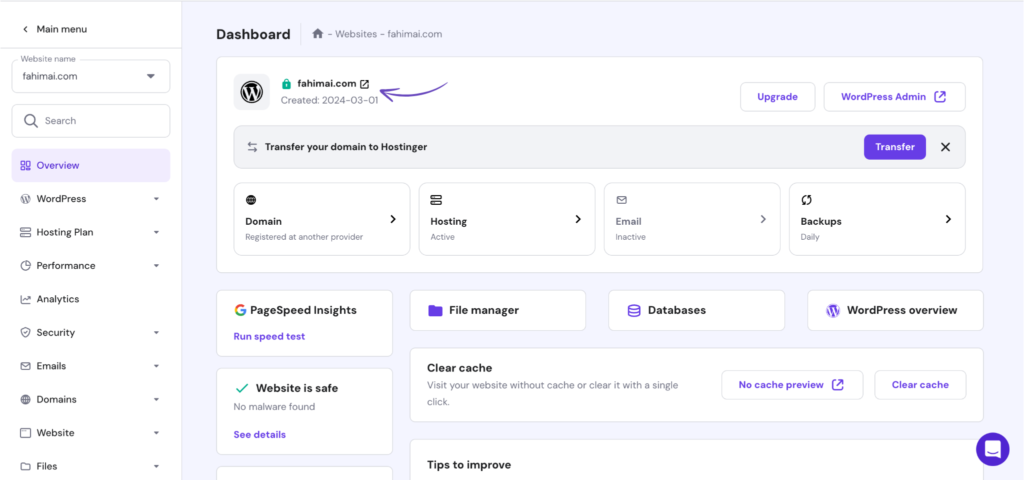Click the back arrow beside Main menu
Image resolution: width=1024 pixels, height=480 pixels.
click(25, 29)
